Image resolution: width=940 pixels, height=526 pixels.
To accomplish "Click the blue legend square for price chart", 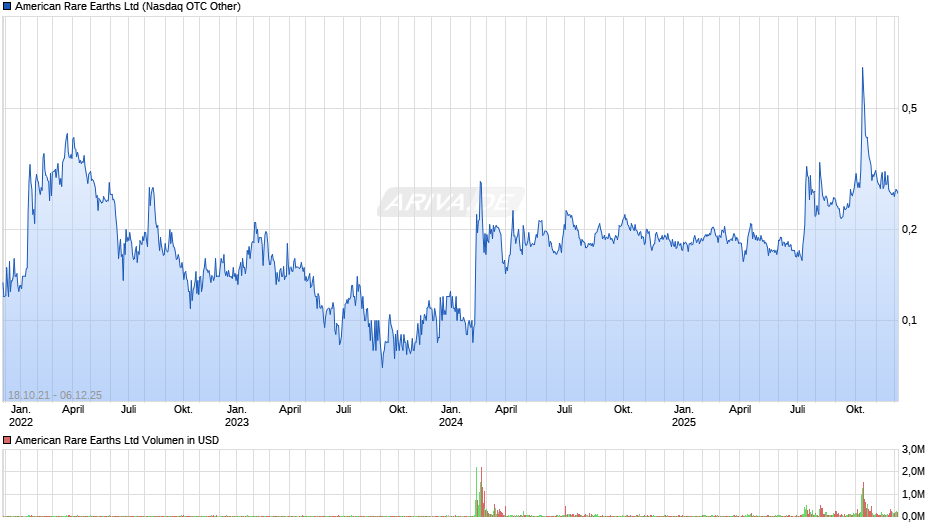I will point(7,7).
